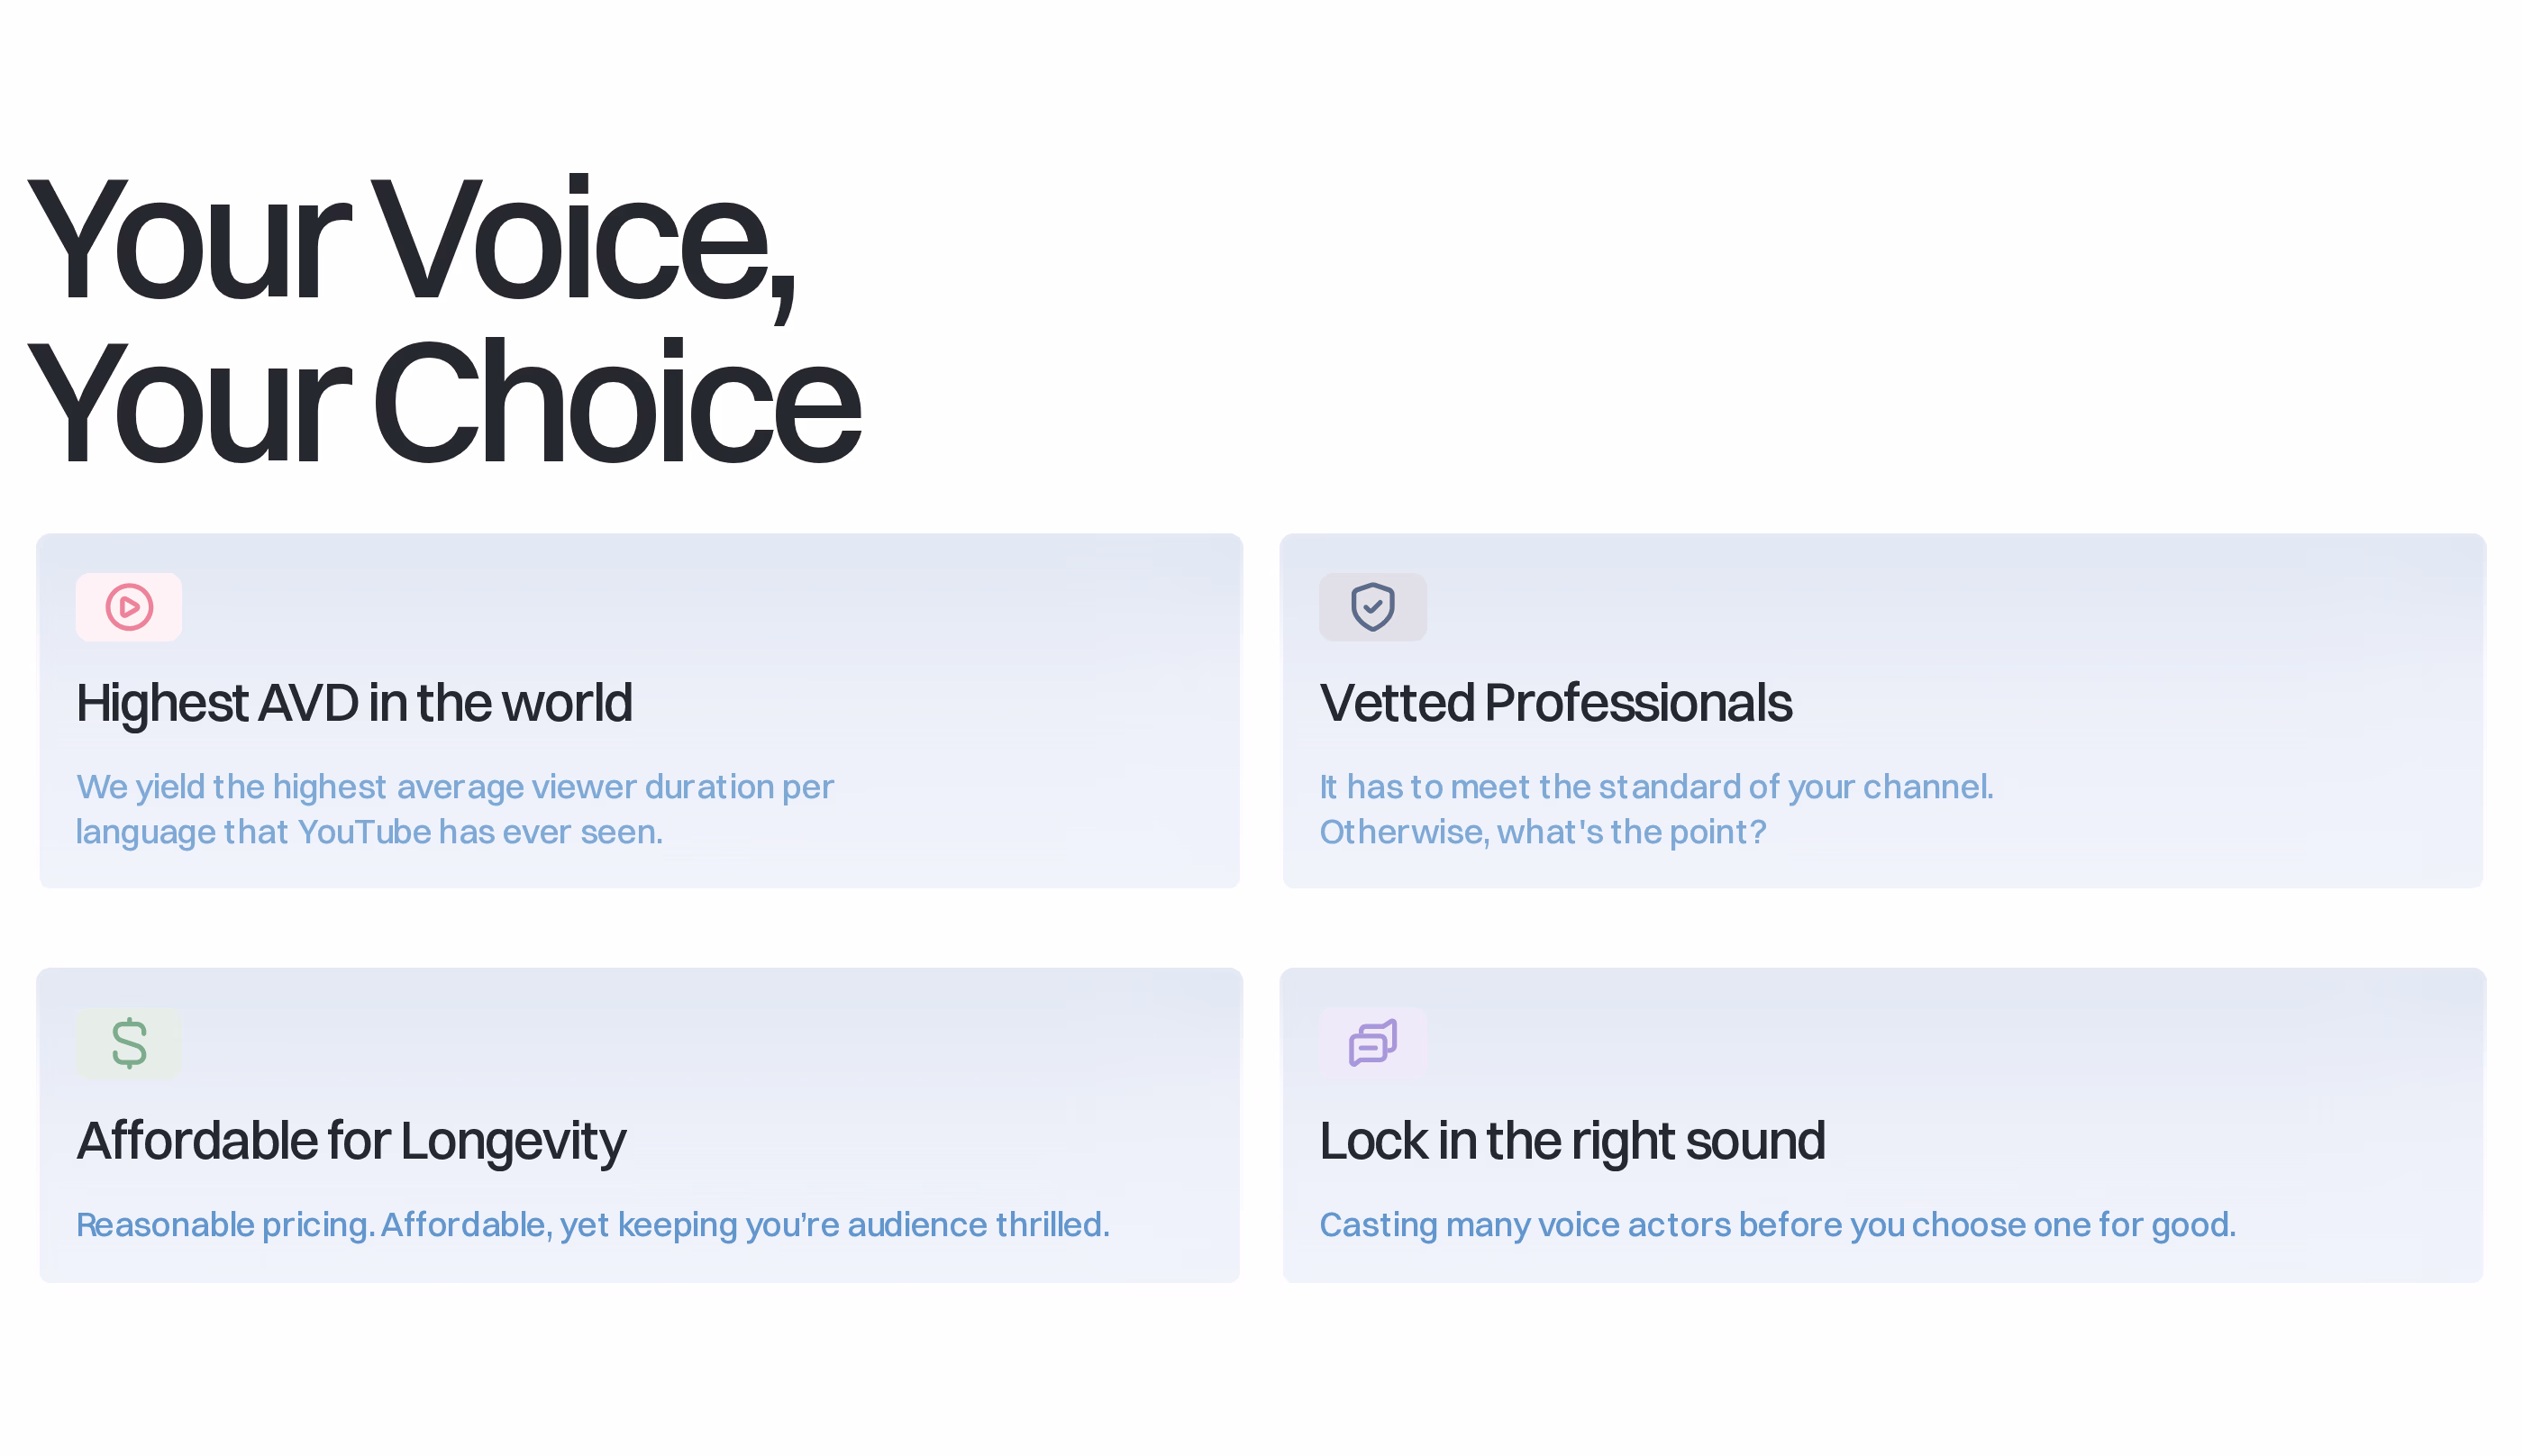Image resolution: width=2523 pixels, height=1456 pixels.
Task: Click the shield checkmark icon
Action: 1372,607
